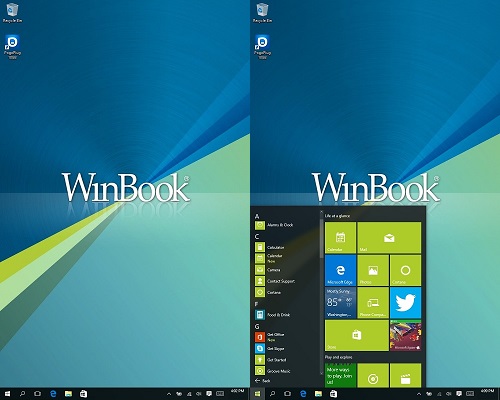Close Start menu via highlighted Start button
Image resolution: width=500 pixels, height=400 pixels.
(x=257, y=394)
